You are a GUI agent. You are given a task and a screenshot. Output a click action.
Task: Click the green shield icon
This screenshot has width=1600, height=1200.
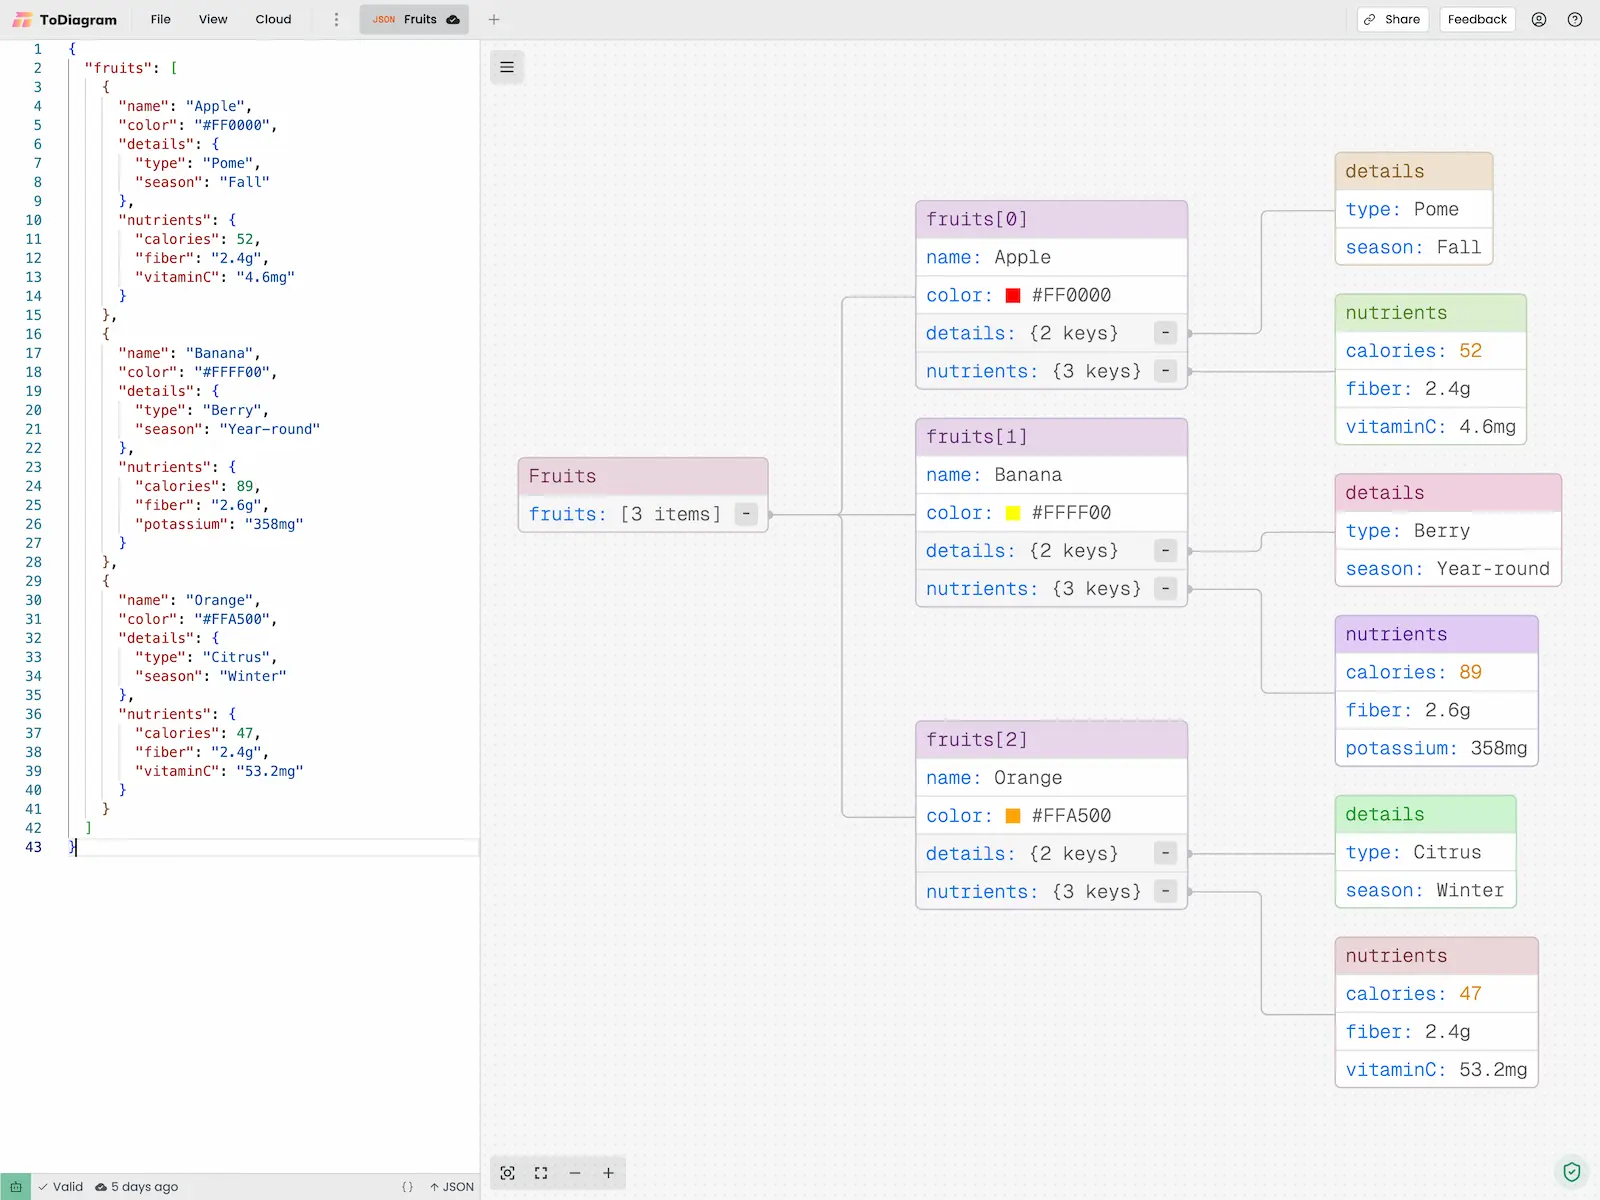[1572, 1171]
